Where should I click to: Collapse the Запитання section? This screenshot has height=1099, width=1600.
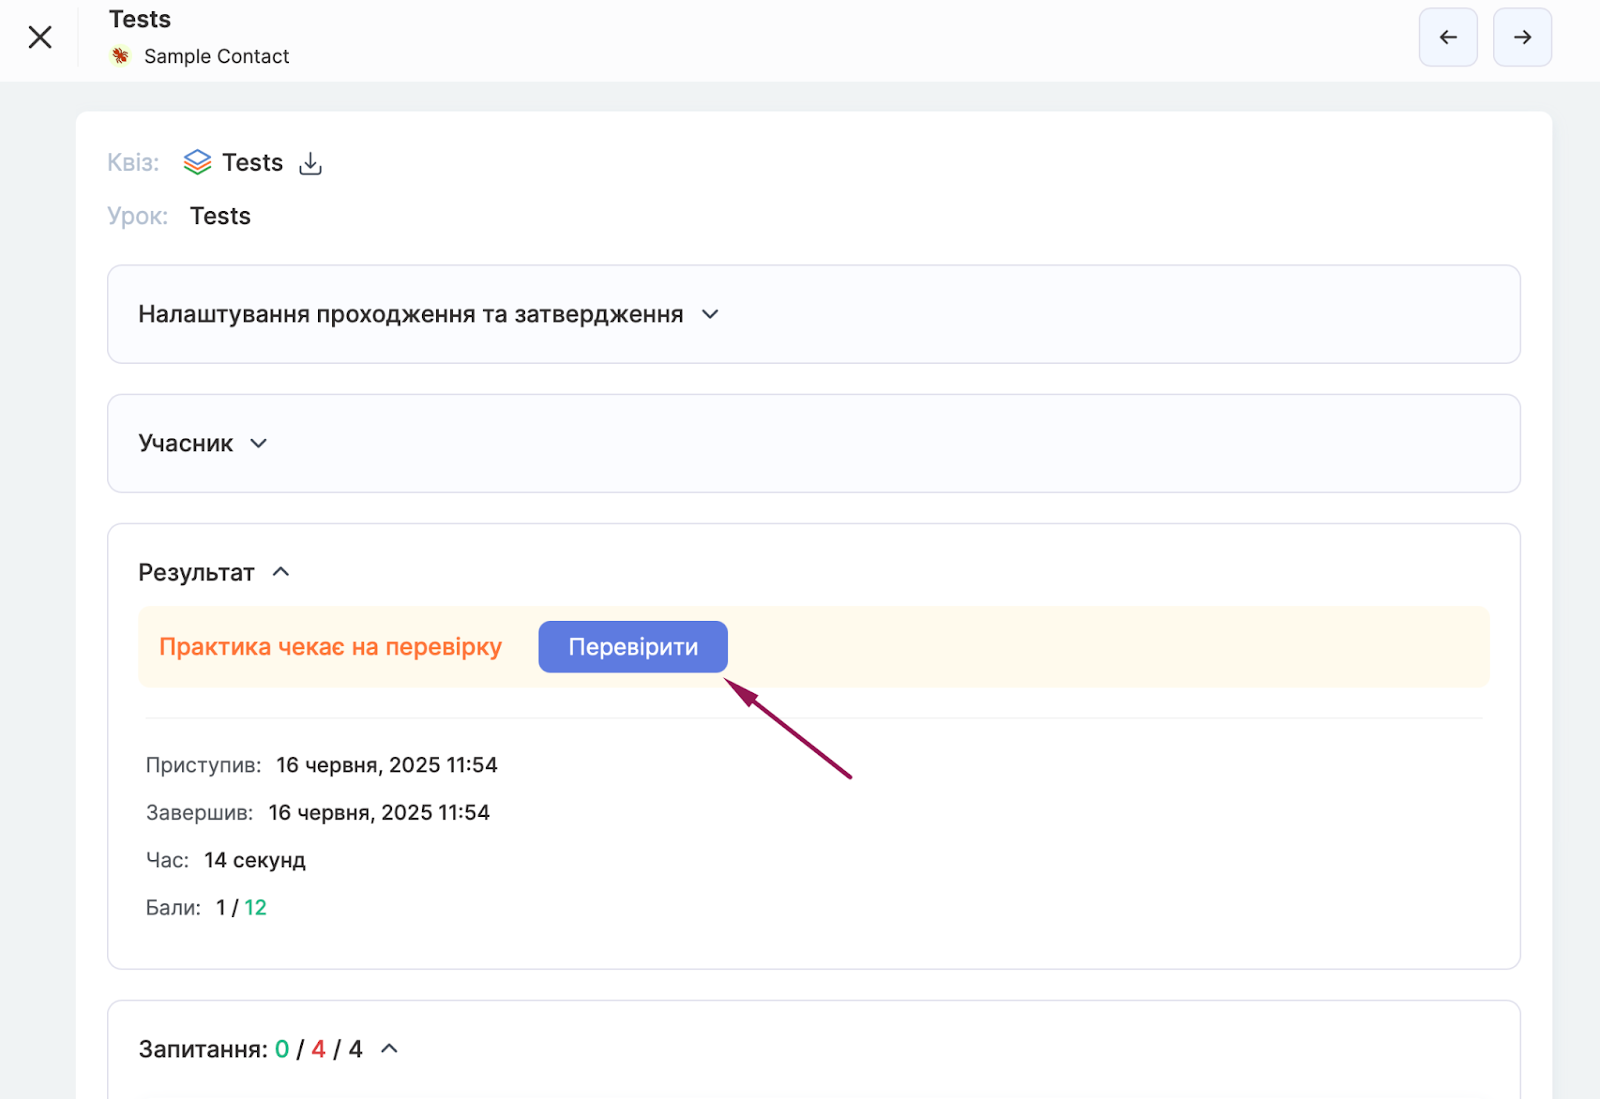390,1049
